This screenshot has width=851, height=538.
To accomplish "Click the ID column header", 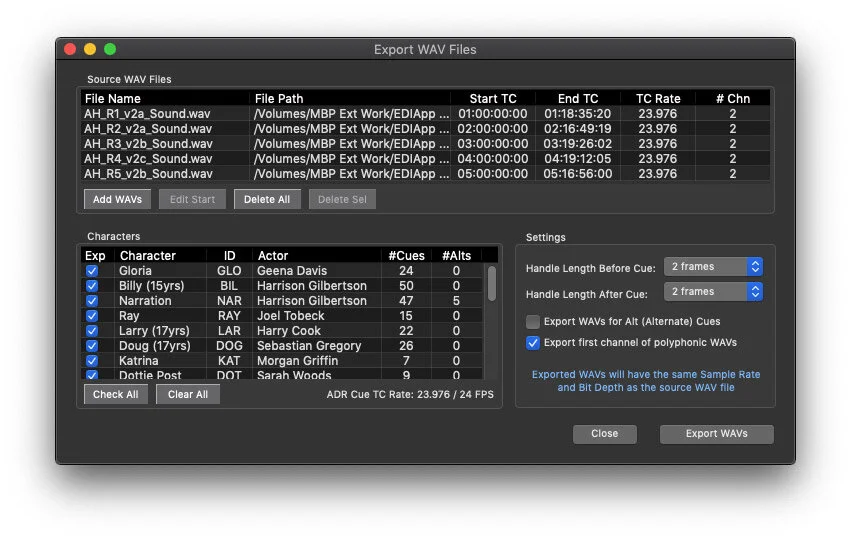I will pyautogui.click(x=230, y=256).
